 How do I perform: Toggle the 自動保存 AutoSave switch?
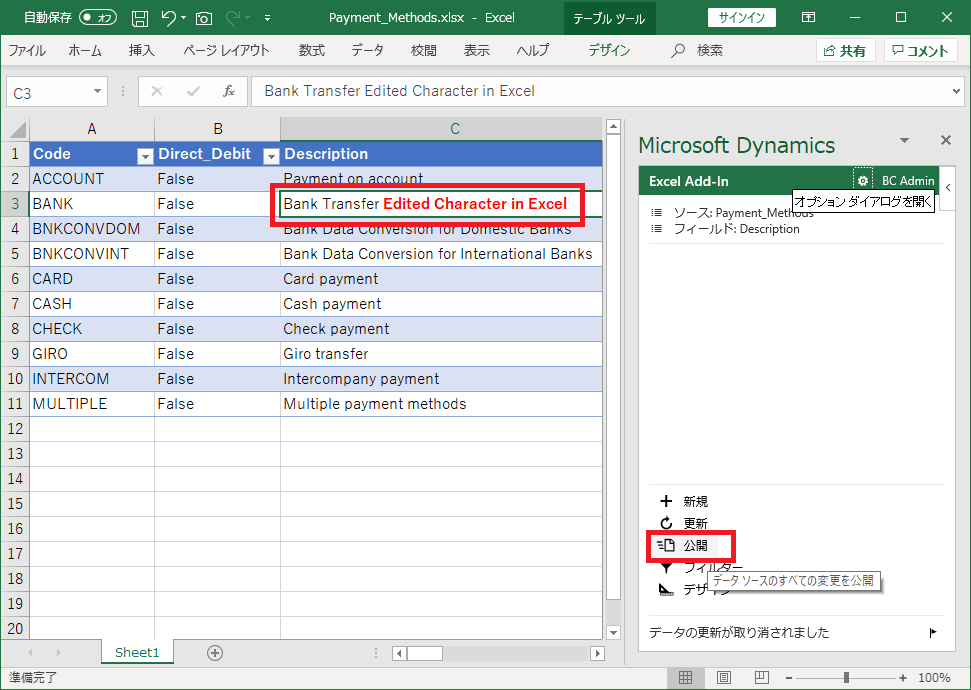point(98,17)
